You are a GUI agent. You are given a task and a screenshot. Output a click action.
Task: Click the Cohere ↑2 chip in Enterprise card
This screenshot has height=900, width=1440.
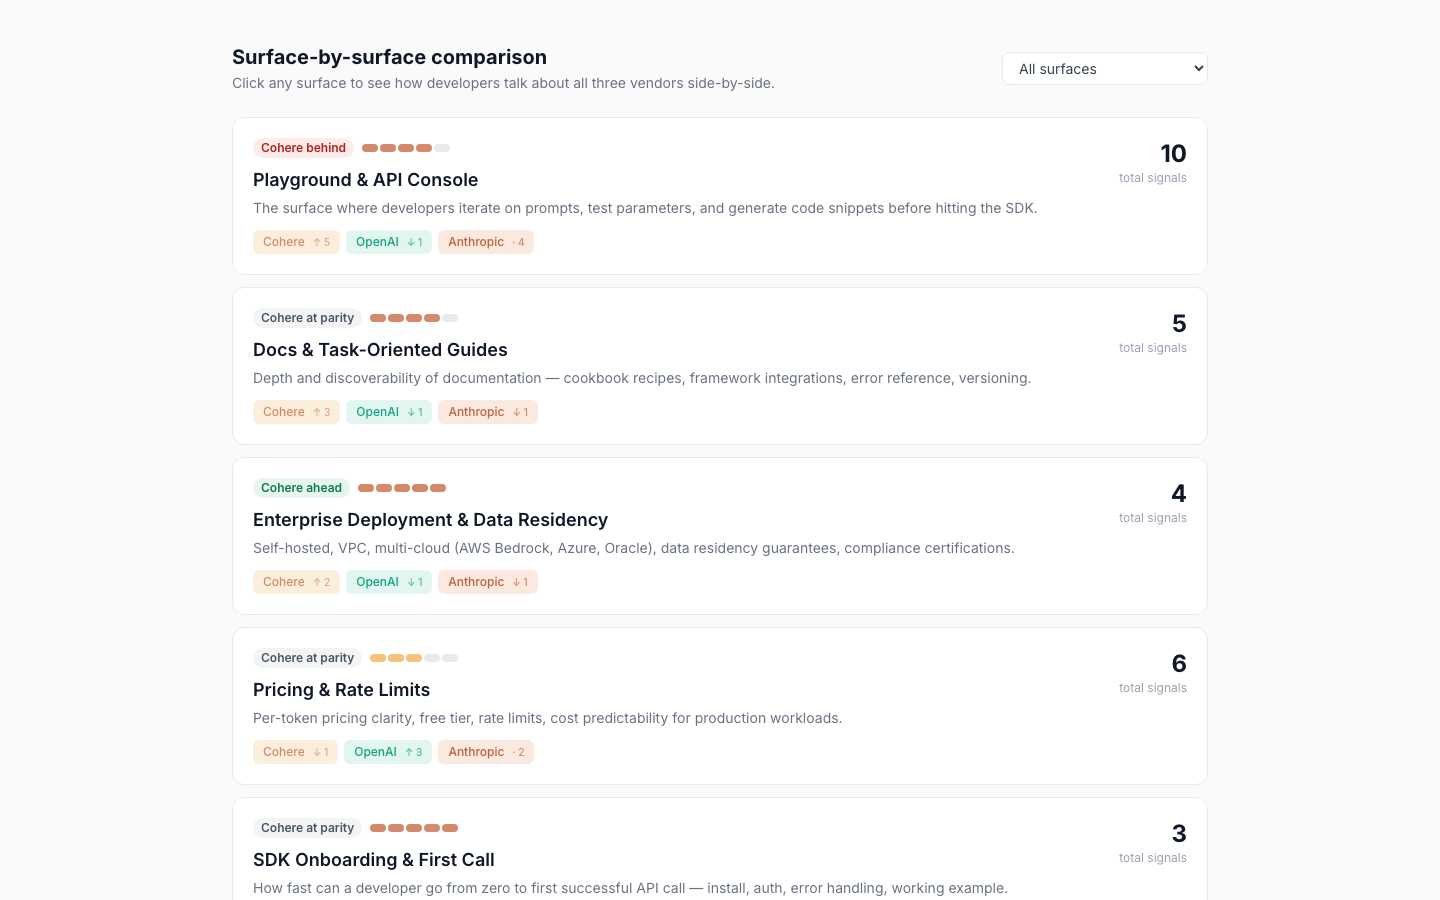point(296,582)
